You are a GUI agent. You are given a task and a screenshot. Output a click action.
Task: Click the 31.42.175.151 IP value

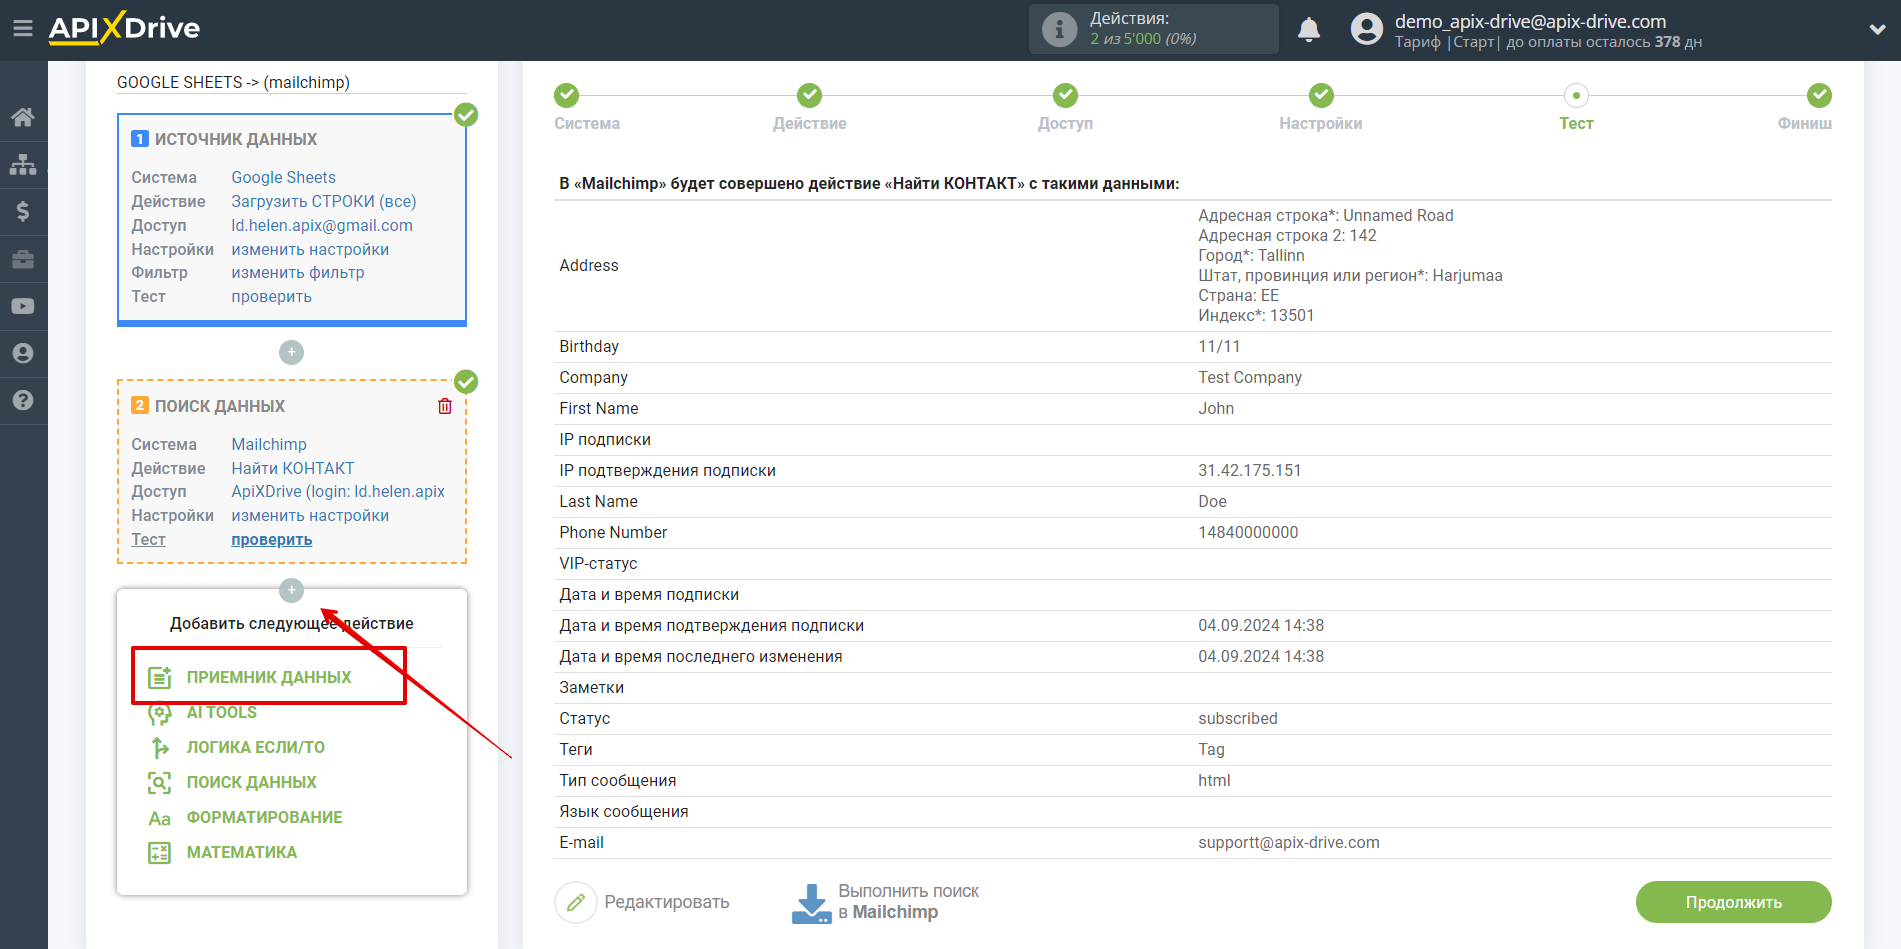pyautogui.click(x=1249, y=470)
